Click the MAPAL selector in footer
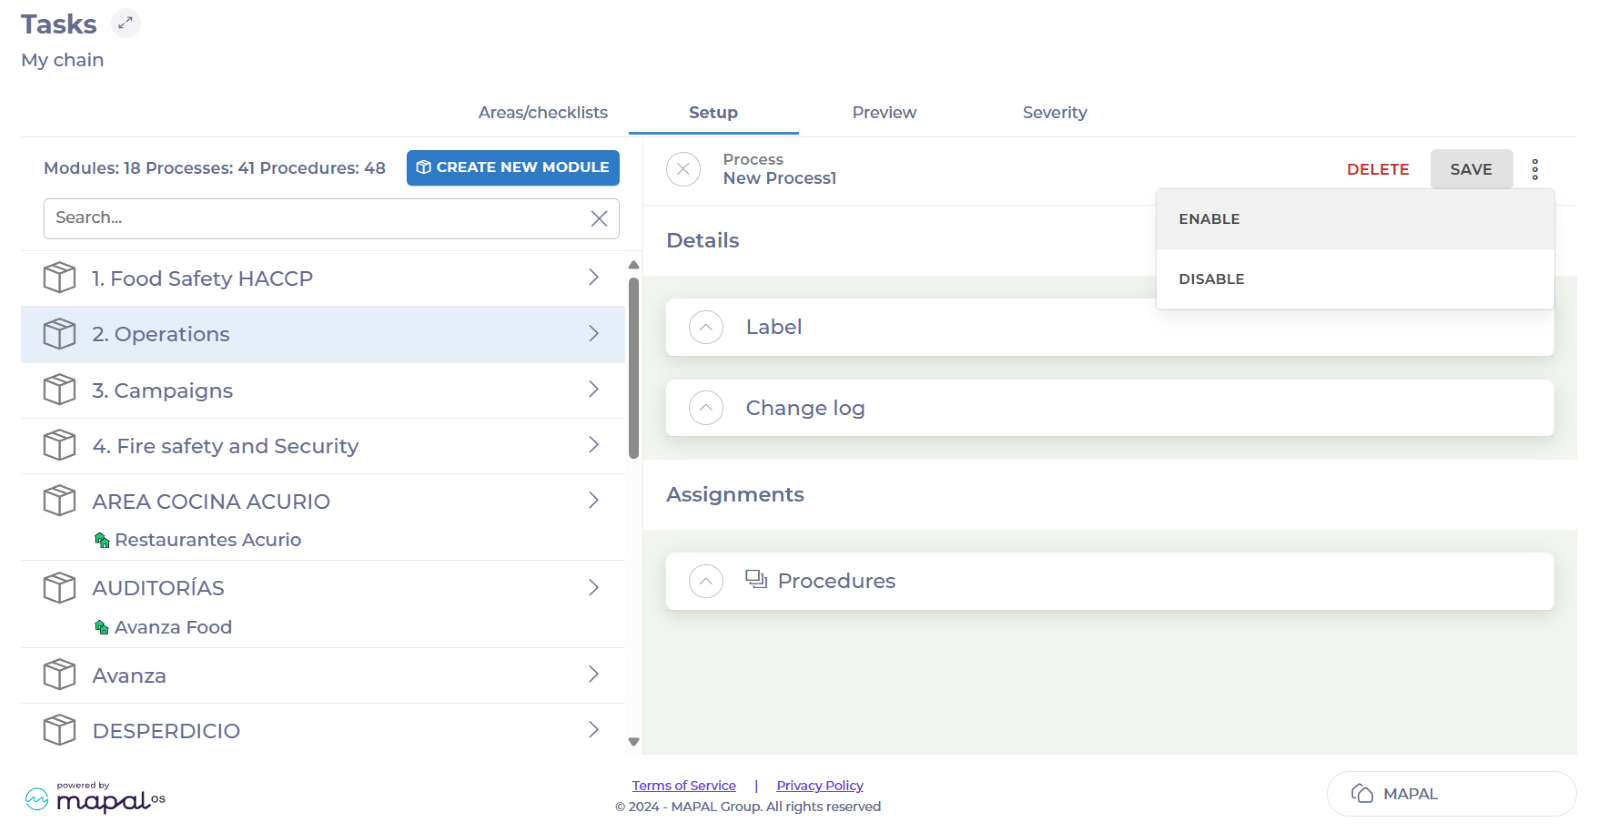 point(1451,794)
